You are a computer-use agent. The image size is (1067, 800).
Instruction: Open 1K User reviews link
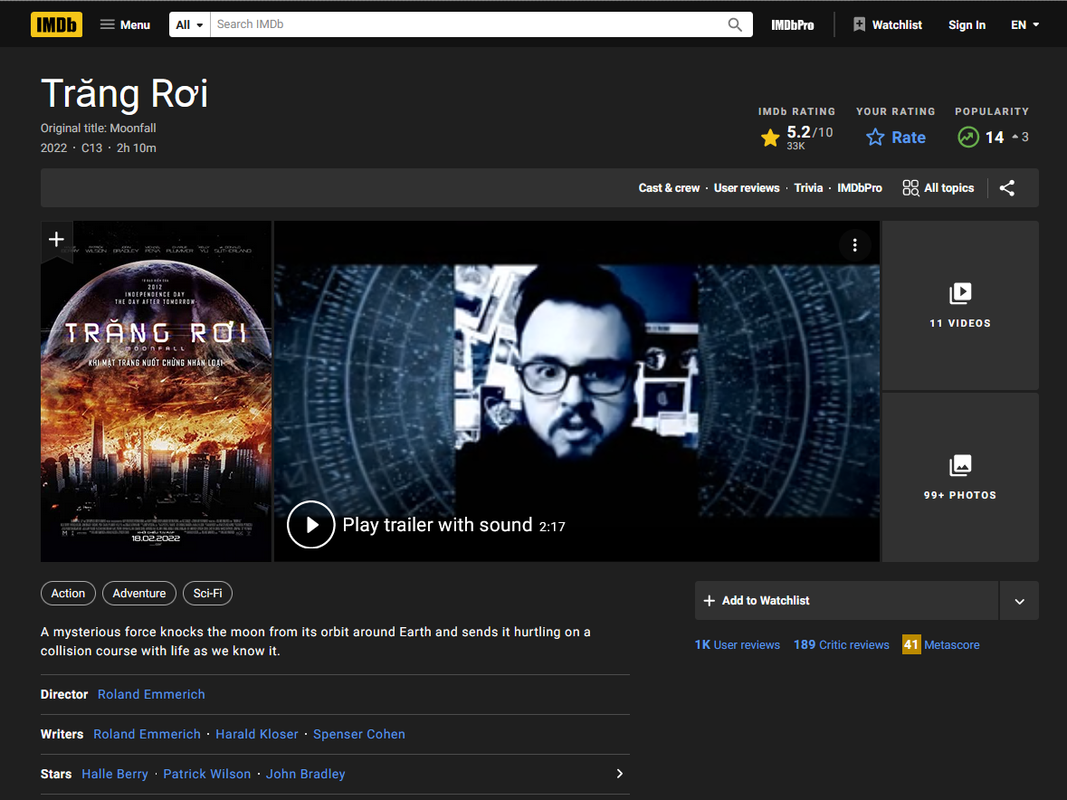pos(737,645)
